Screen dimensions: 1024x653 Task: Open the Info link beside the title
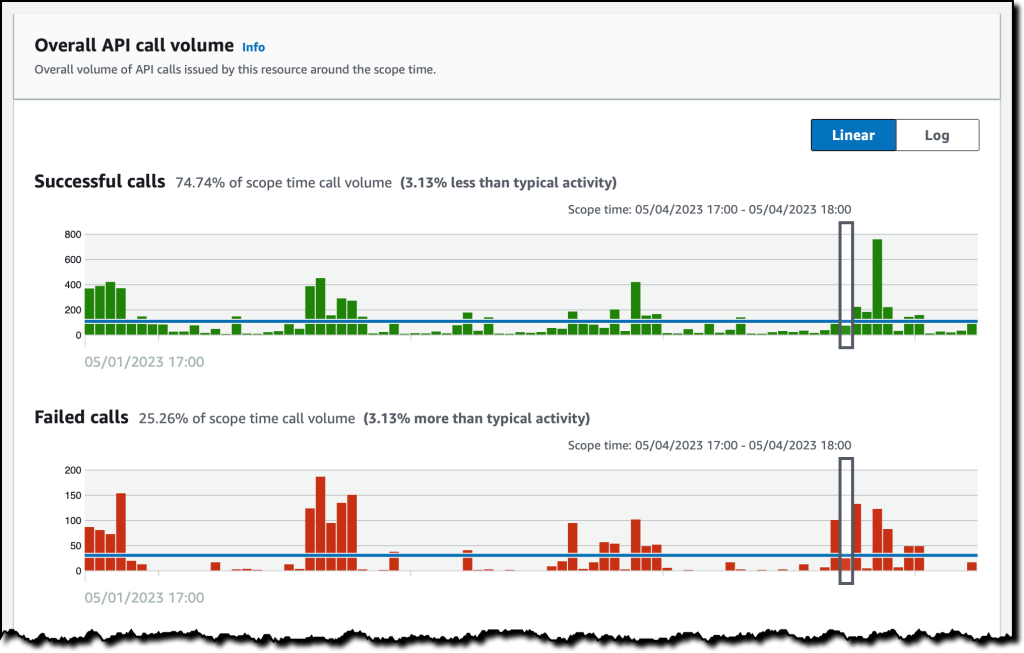click(253, 47)
